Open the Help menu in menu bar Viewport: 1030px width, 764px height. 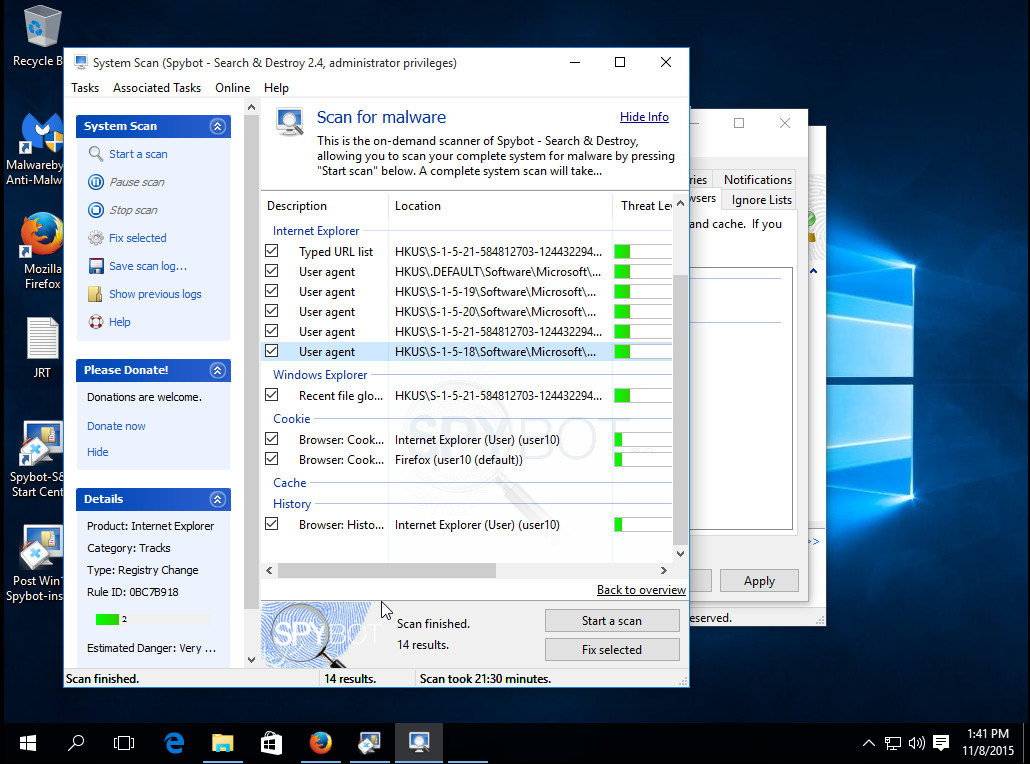pos(276,88)
